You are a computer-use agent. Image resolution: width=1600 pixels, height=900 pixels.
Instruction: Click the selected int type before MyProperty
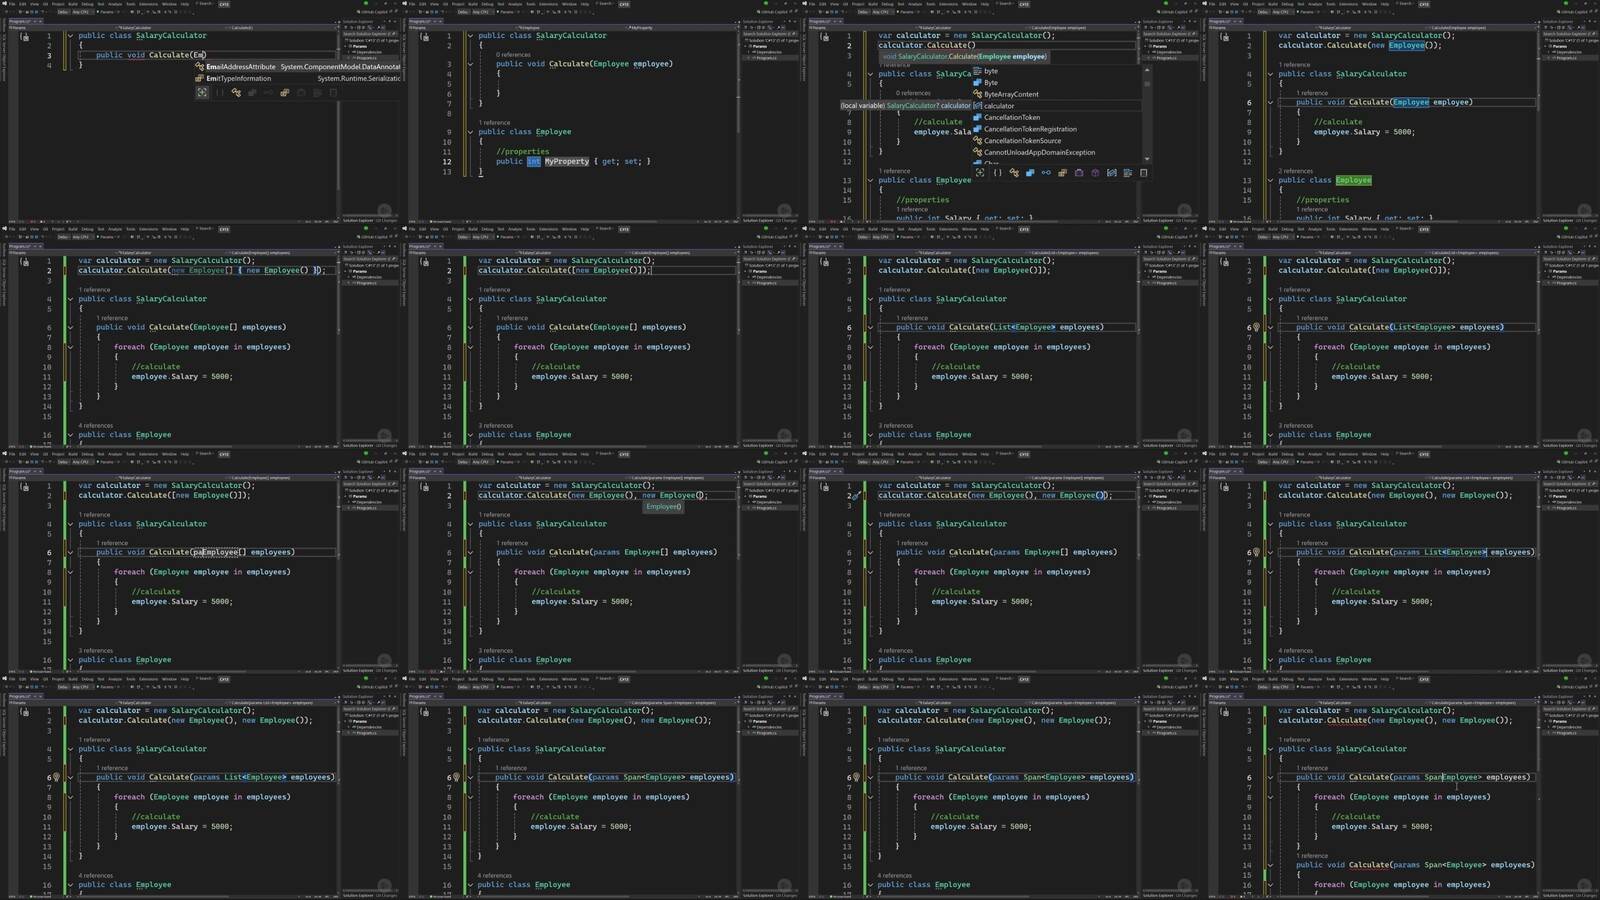coord(534,161)
